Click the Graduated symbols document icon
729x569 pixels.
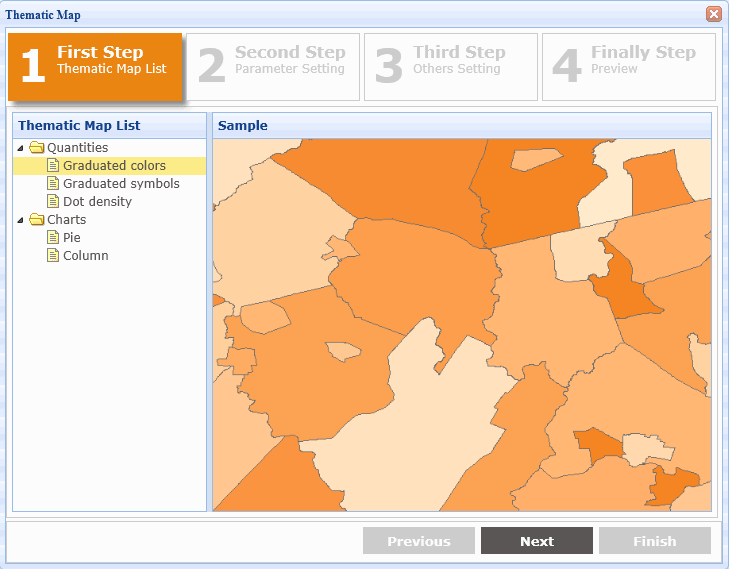53,184
